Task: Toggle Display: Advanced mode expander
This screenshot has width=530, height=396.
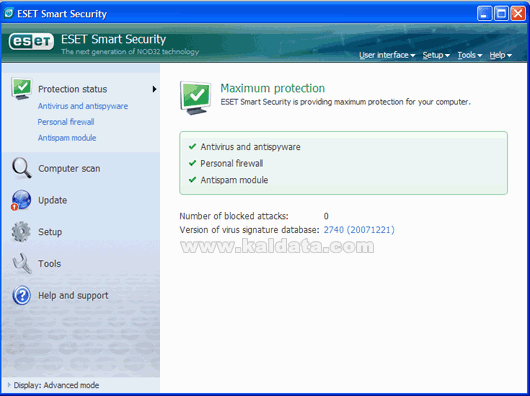Action: coord(9,385)
